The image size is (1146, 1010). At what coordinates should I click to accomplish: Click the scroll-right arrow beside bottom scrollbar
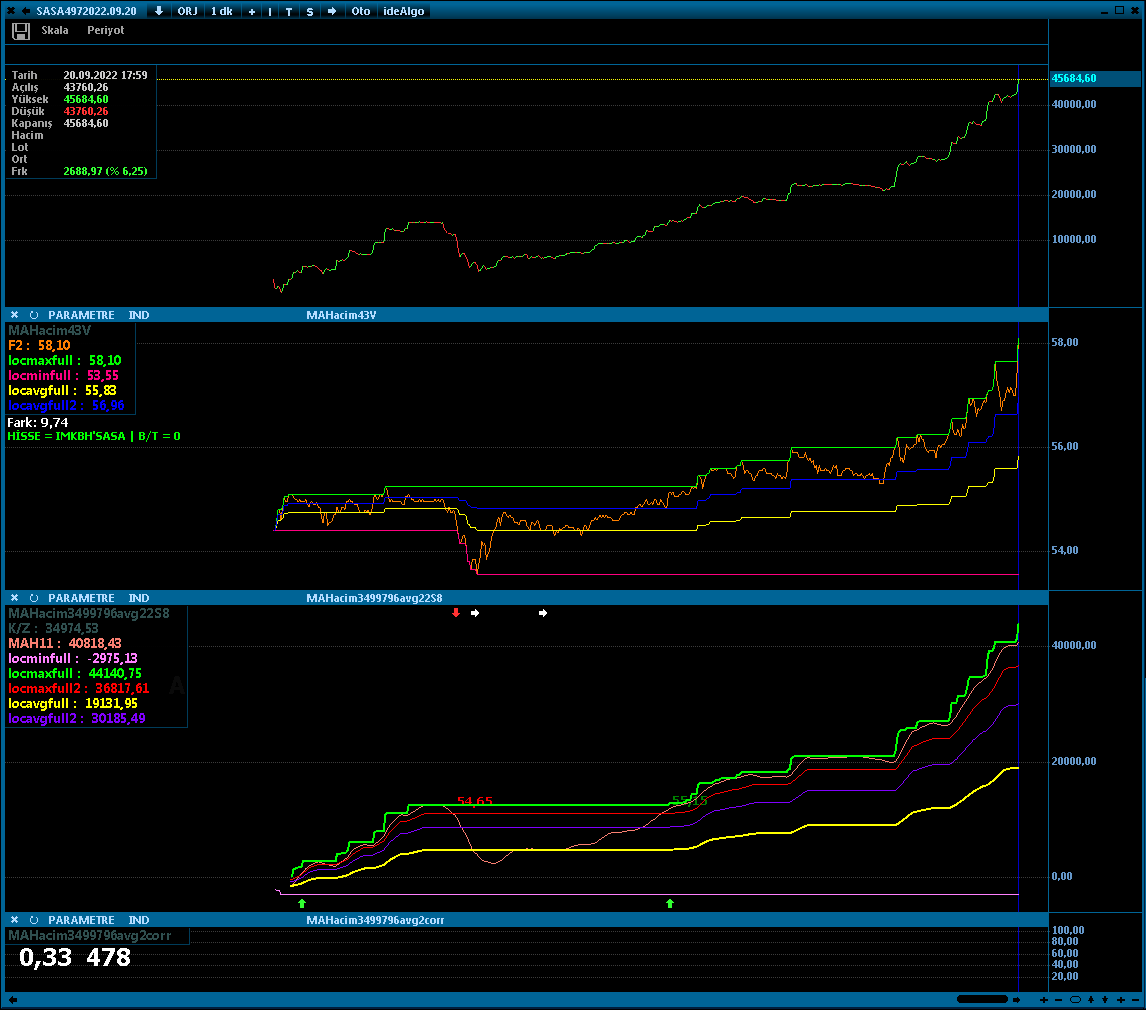pyautogui.click(x=1017, y=1000)
